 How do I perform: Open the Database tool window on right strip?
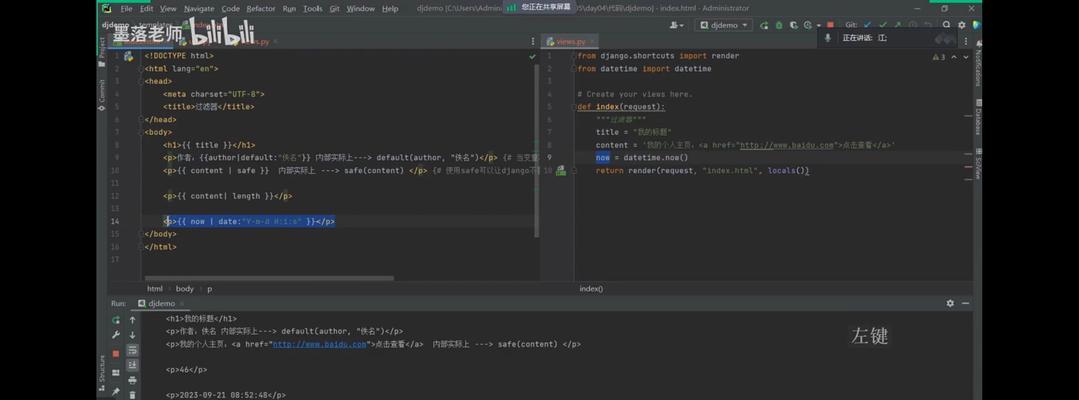pos(977,117)
